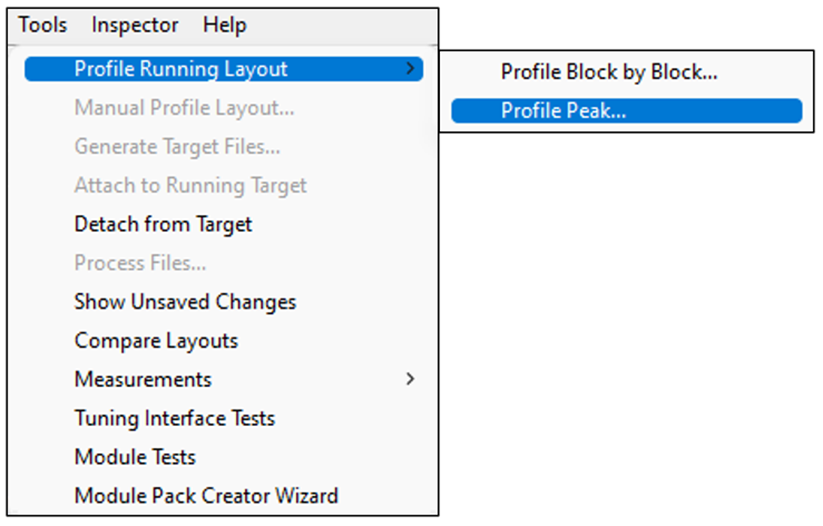Click Manual Profile Layout menu item

pos(184,108)
